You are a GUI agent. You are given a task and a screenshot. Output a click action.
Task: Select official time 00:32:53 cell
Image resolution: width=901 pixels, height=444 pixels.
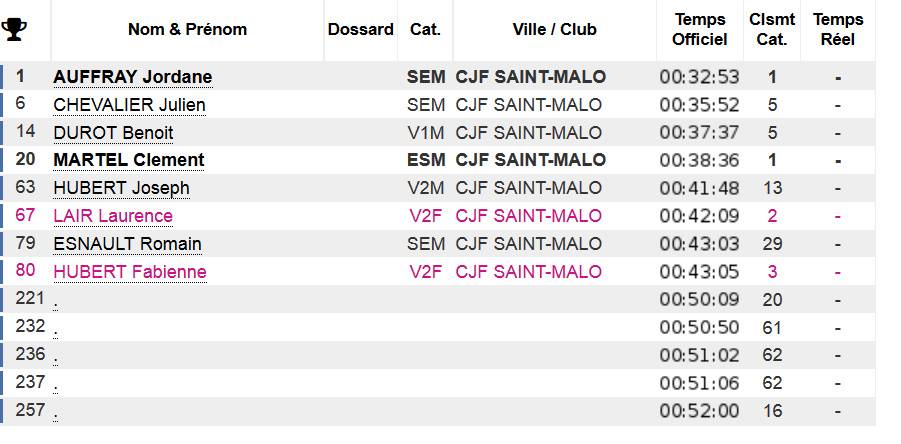[699, 77]
